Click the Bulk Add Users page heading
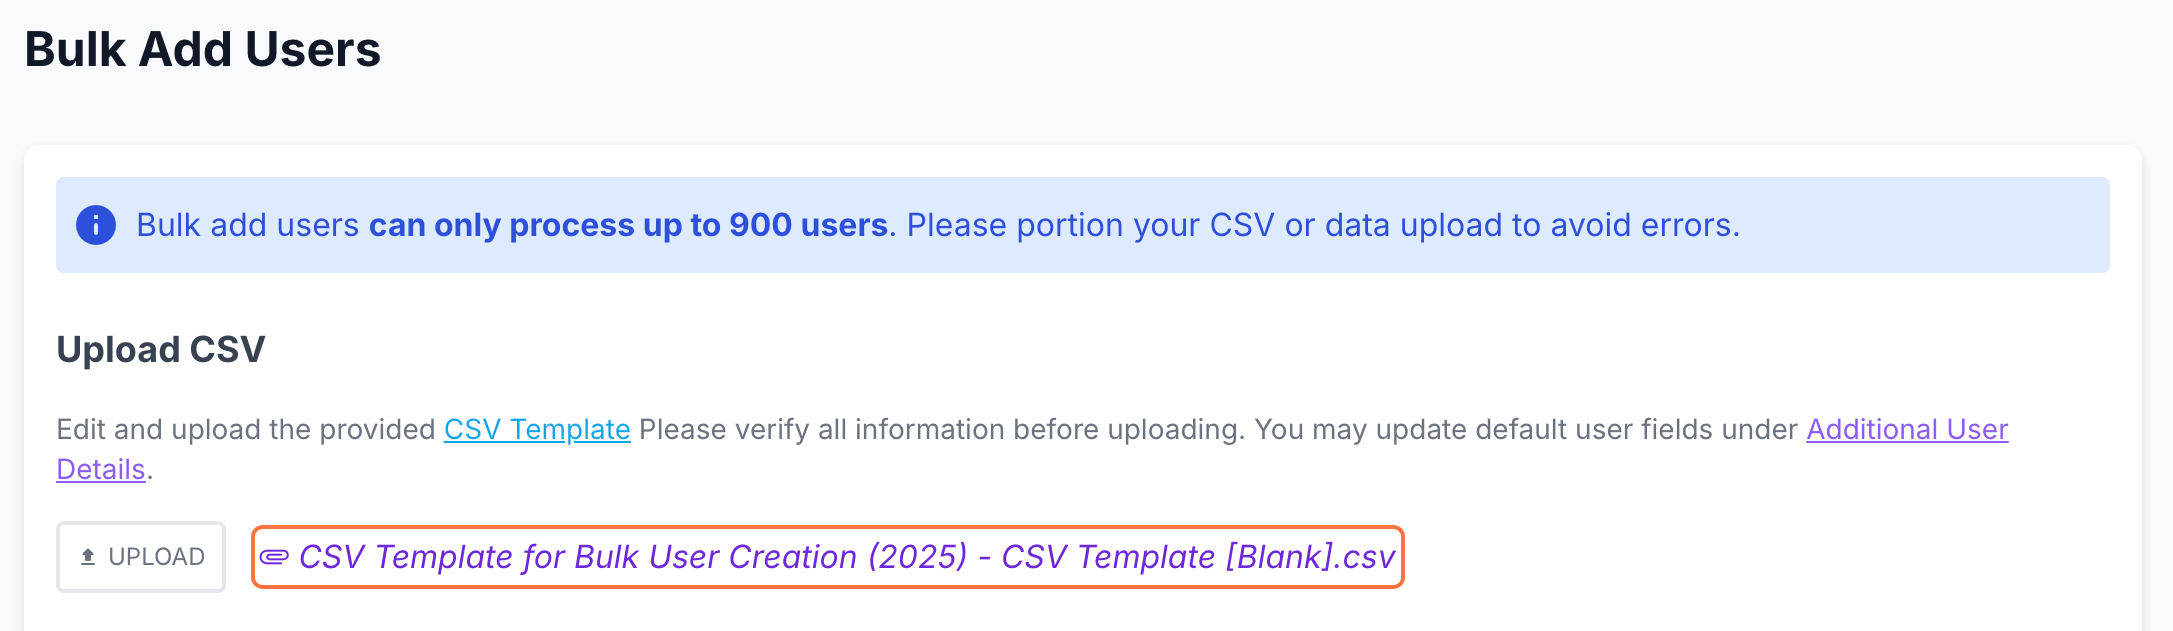Screen dimensions: 2173x631 click(x=203, y=49)
